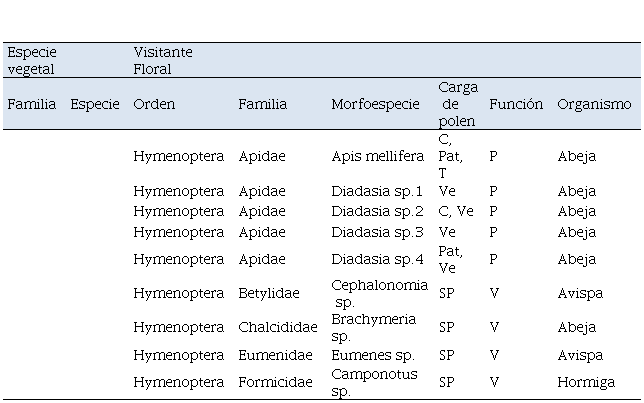Click the 'Carga de polen' column header
Screen dimensions: 644x403
pyautogui.click(x=458, y=104)
